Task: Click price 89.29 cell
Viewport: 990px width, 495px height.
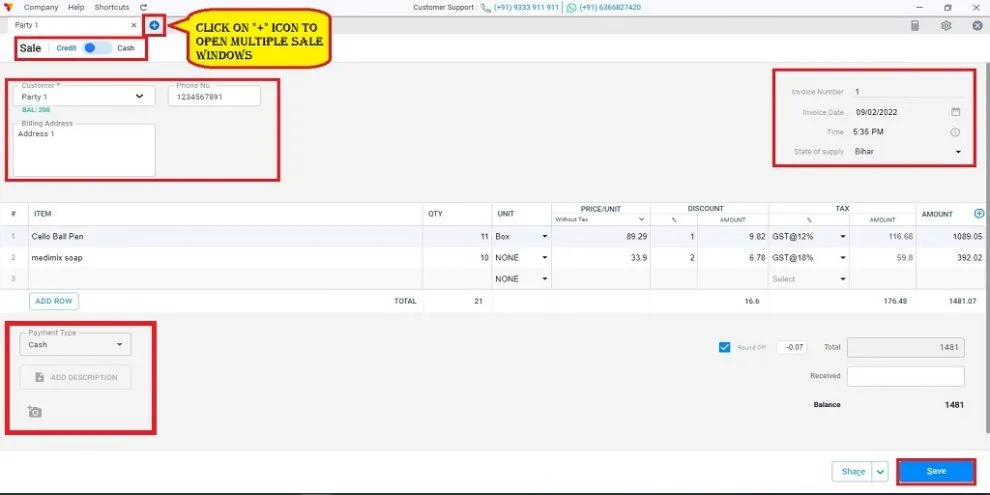Action: (x=600, y=236)
